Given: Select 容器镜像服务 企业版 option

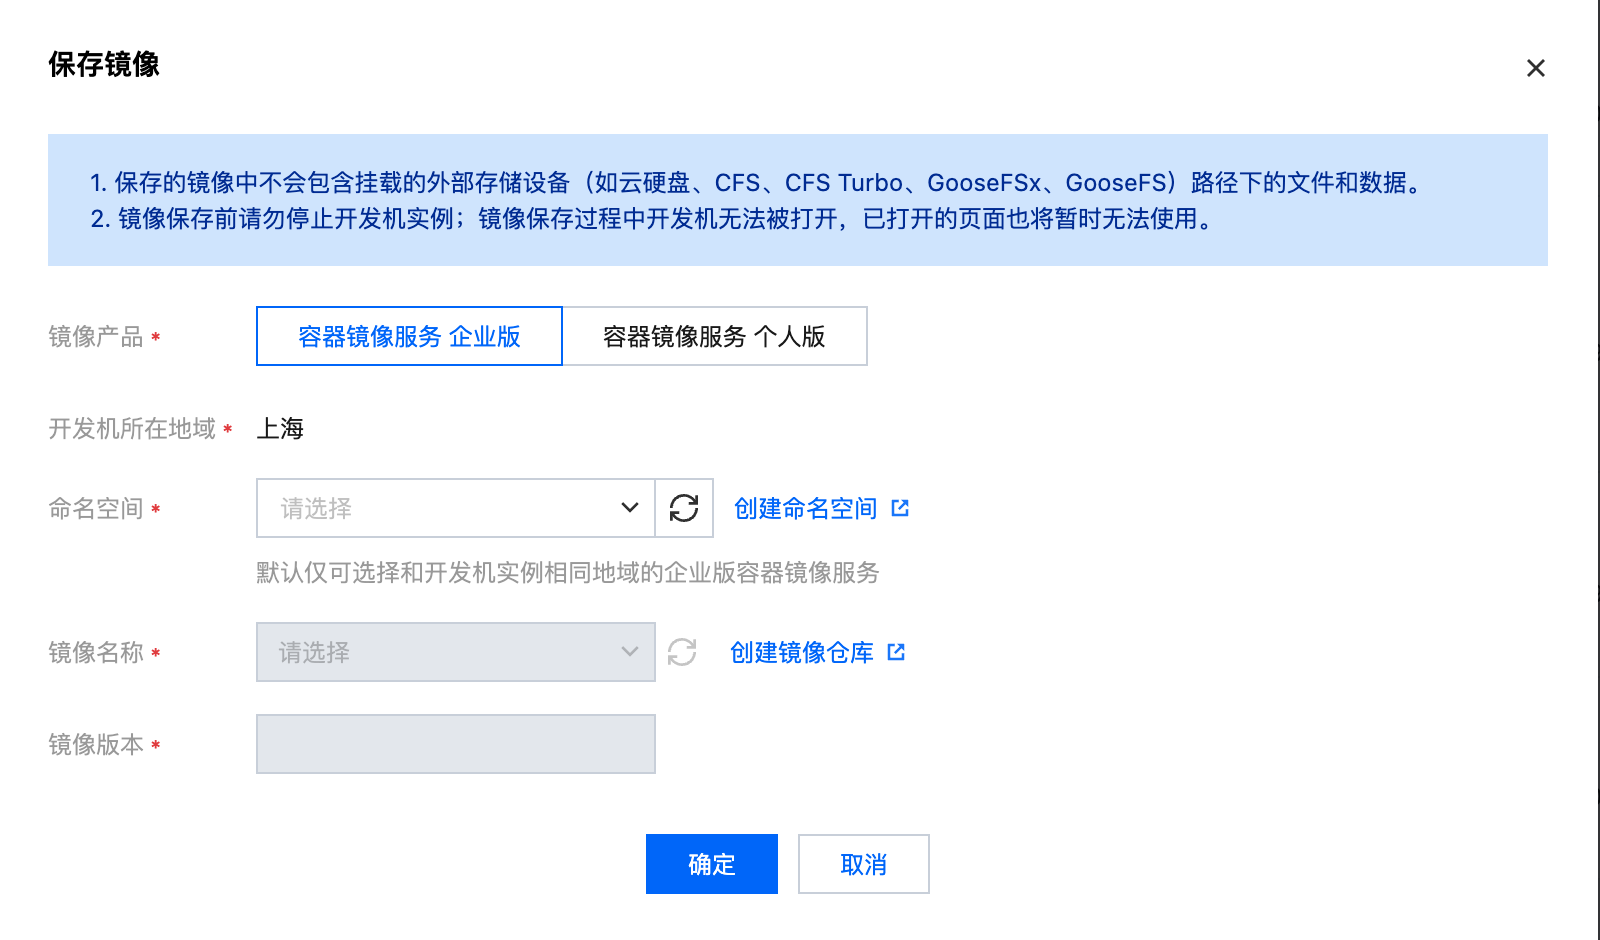Looking at the screenshot, I should [410, 336].
